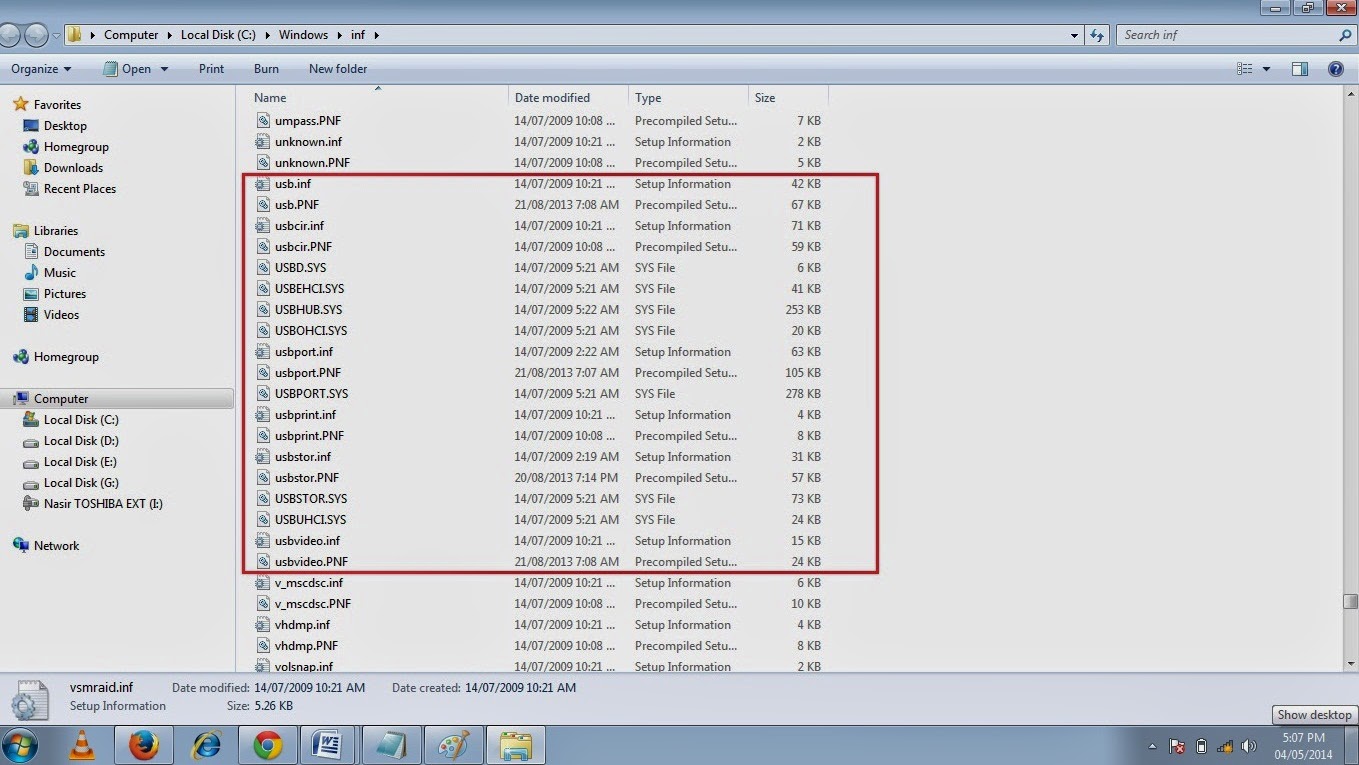The height and width of the screenshot is (765, 1359).
Task: Open Local Disk (E:) in navigation pane
Action: (x=80, y=462)
